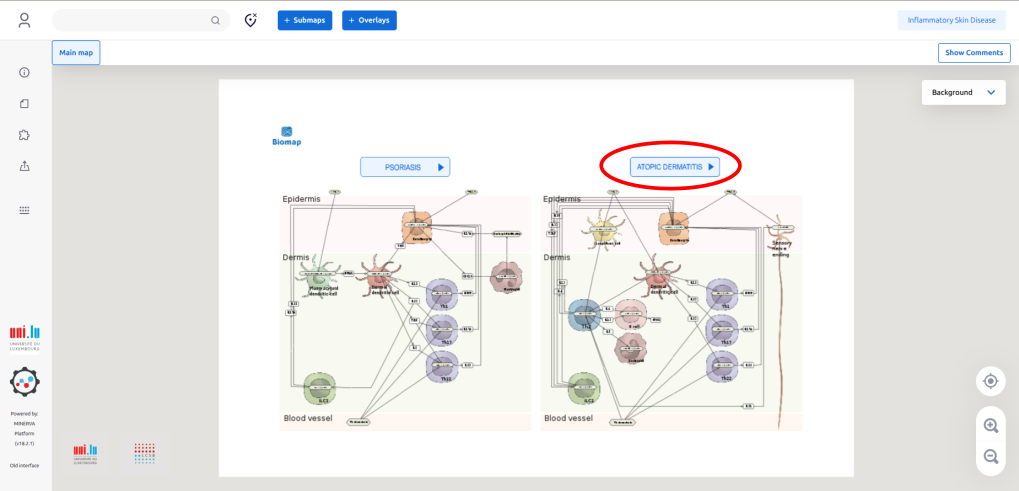Clear map pins with marker icon
Viewport: 1019px width, 491px height.
click(251, 20)
